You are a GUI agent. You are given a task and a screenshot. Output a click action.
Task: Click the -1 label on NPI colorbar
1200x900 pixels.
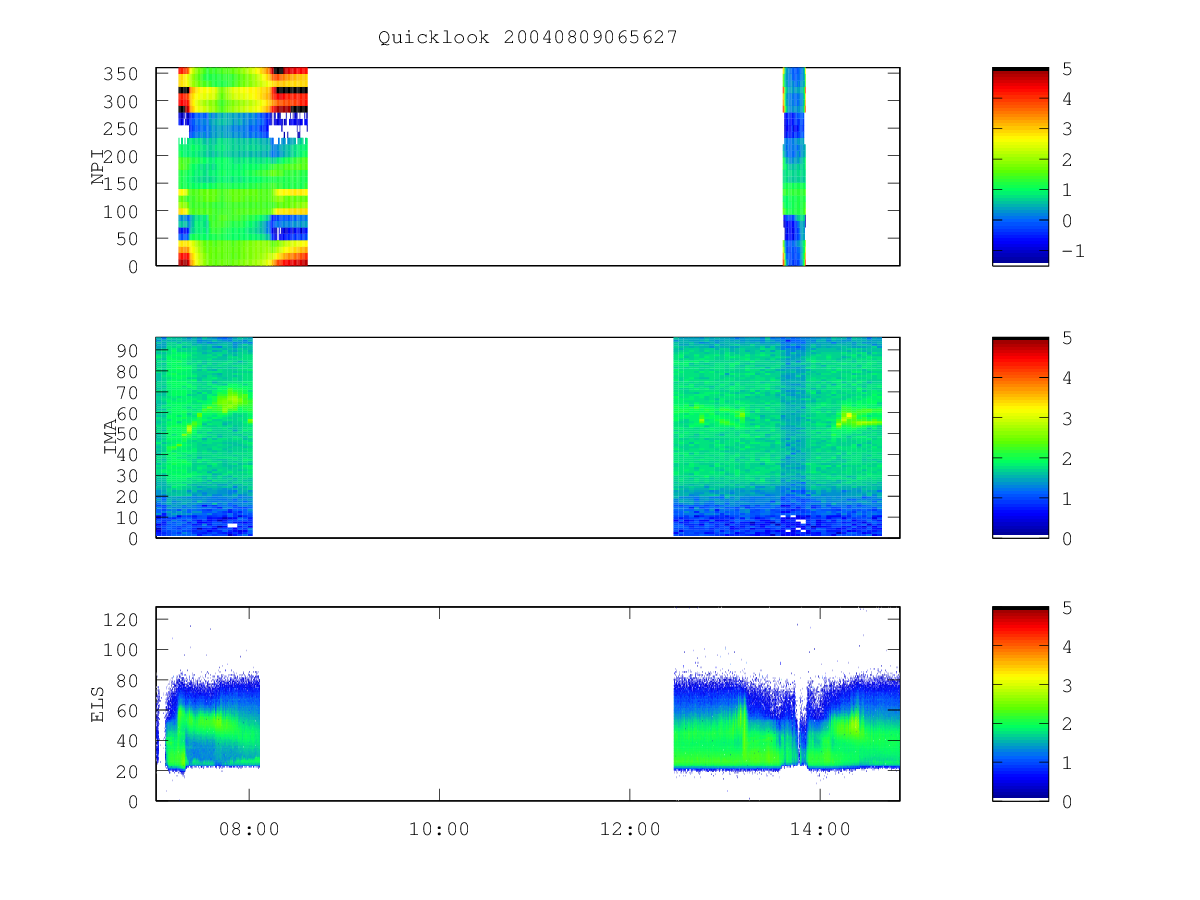[x=1072, y=251]
